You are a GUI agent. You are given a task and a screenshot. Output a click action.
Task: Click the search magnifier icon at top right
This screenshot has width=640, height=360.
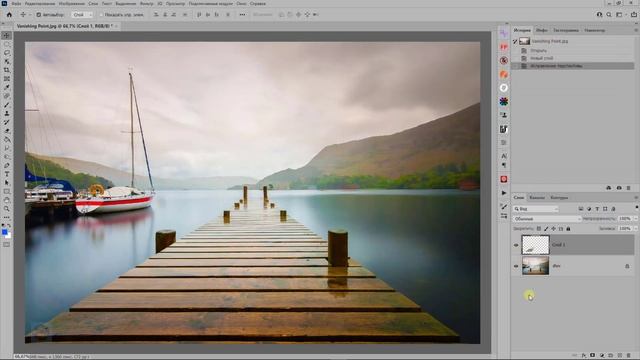click(x=609, y=15)
